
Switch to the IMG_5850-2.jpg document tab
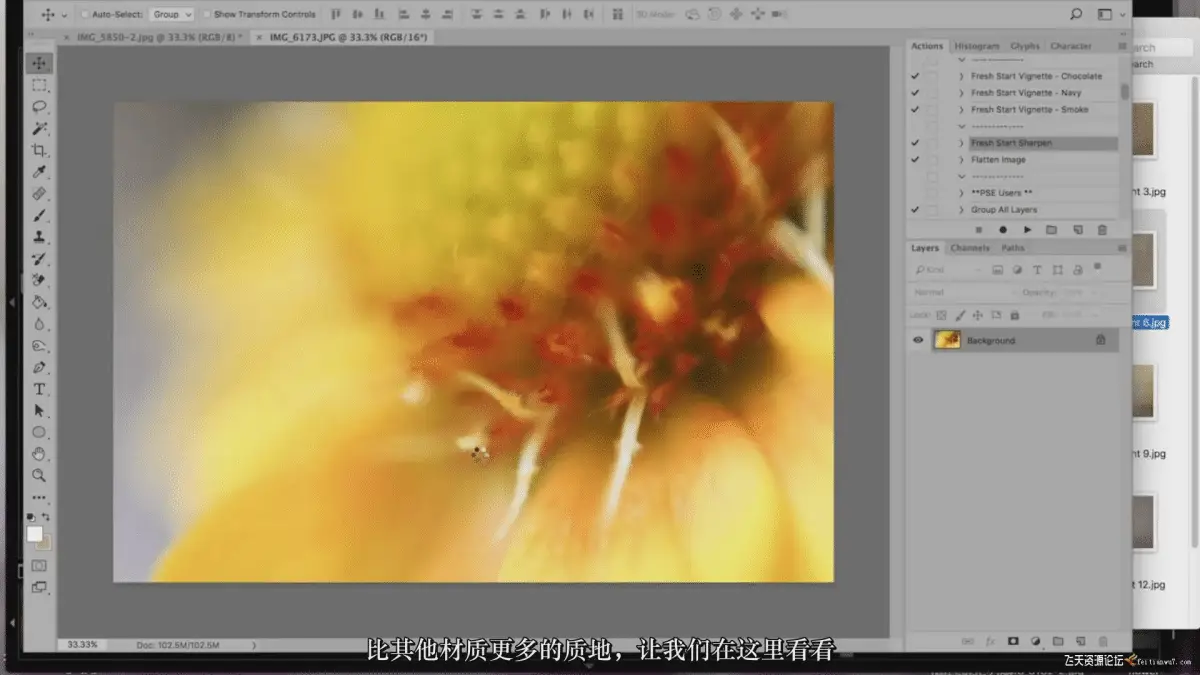click(158, 36)
